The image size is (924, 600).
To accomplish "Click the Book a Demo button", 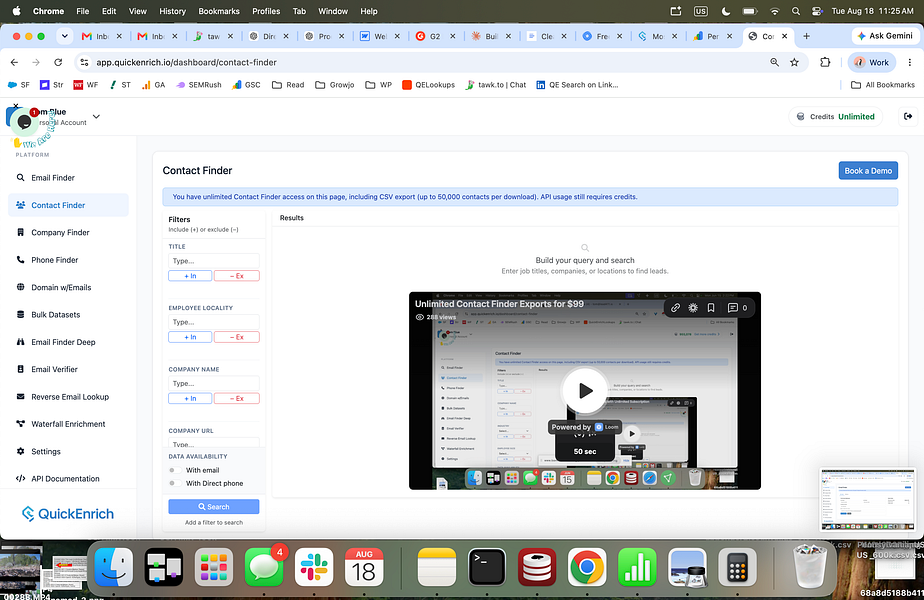I will click(868, 170).
